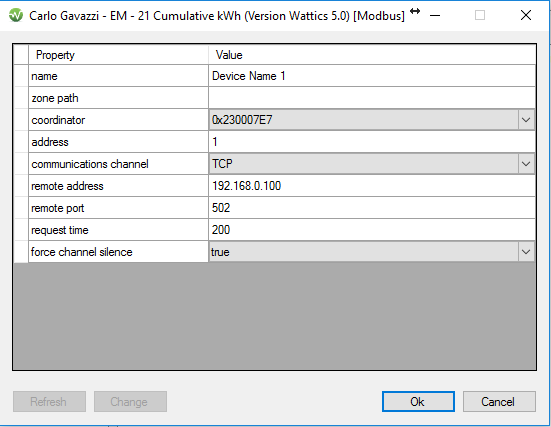Click the name field containing Device Name 1

click(x=372, y=76)
